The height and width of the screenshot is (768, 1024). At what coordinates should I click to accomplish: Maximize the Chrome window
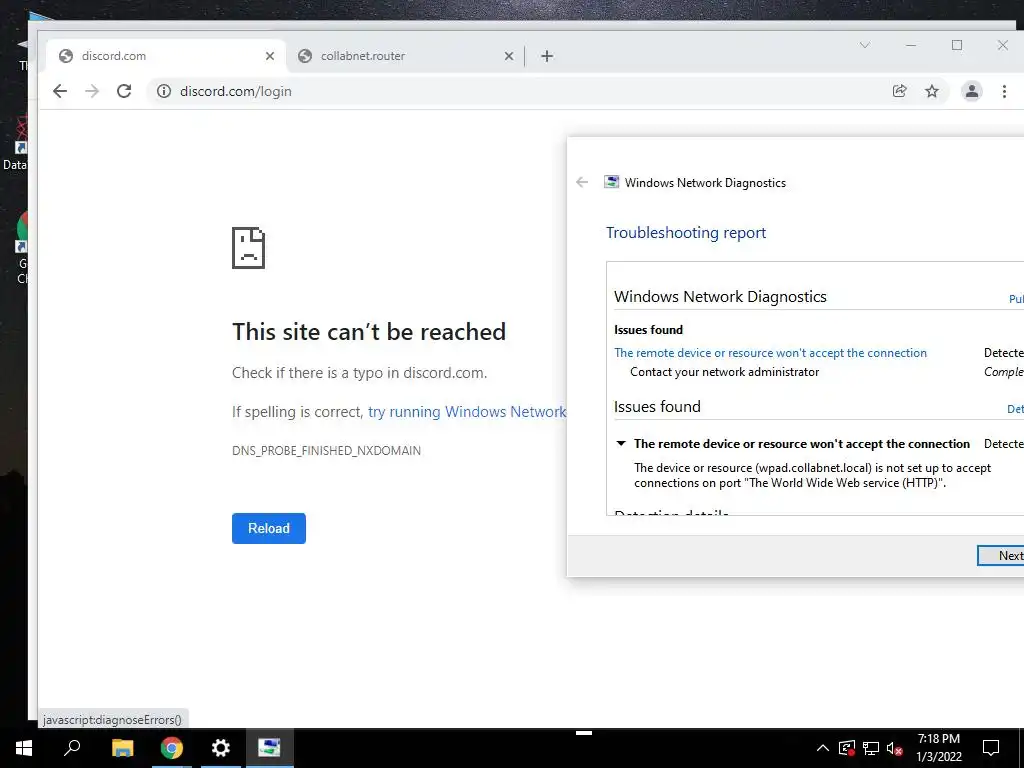(957, 45)
